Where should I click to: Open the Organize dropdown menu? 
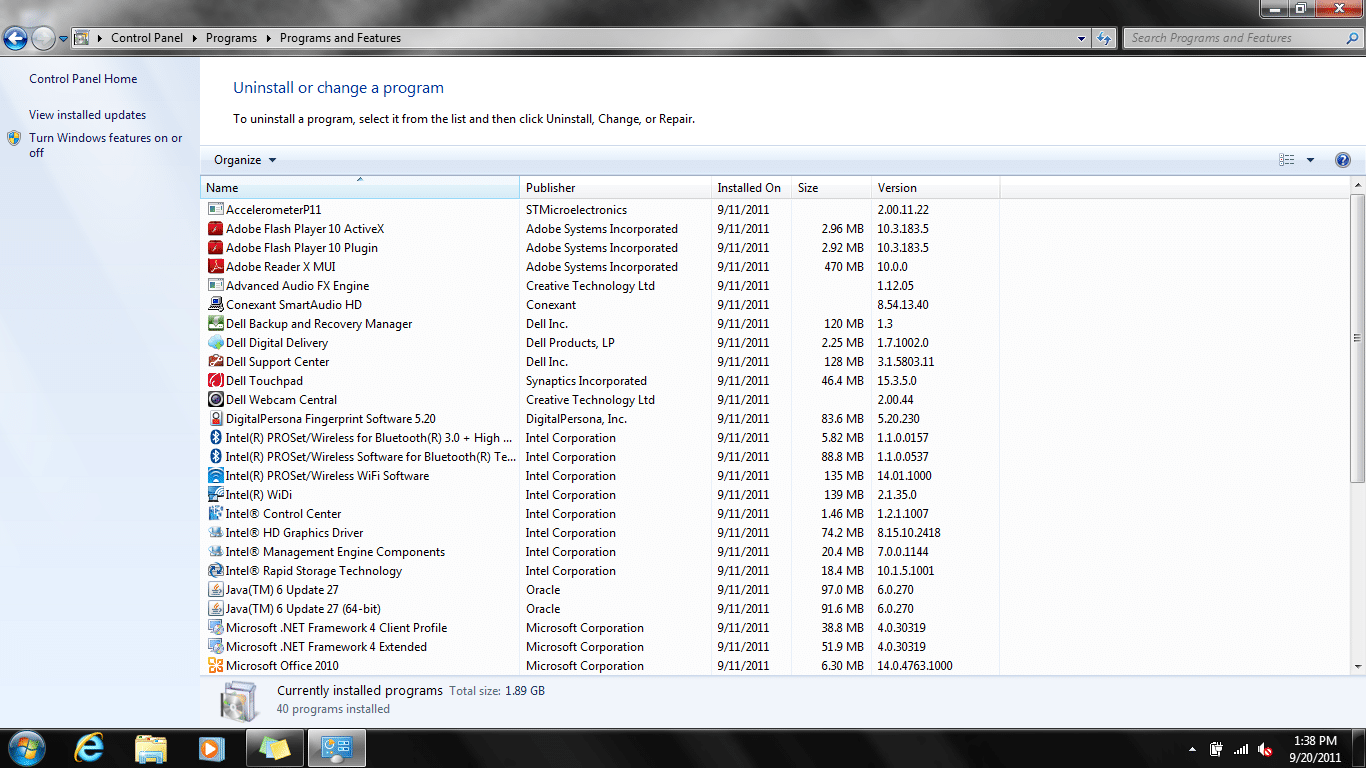[x=245, y=160]
